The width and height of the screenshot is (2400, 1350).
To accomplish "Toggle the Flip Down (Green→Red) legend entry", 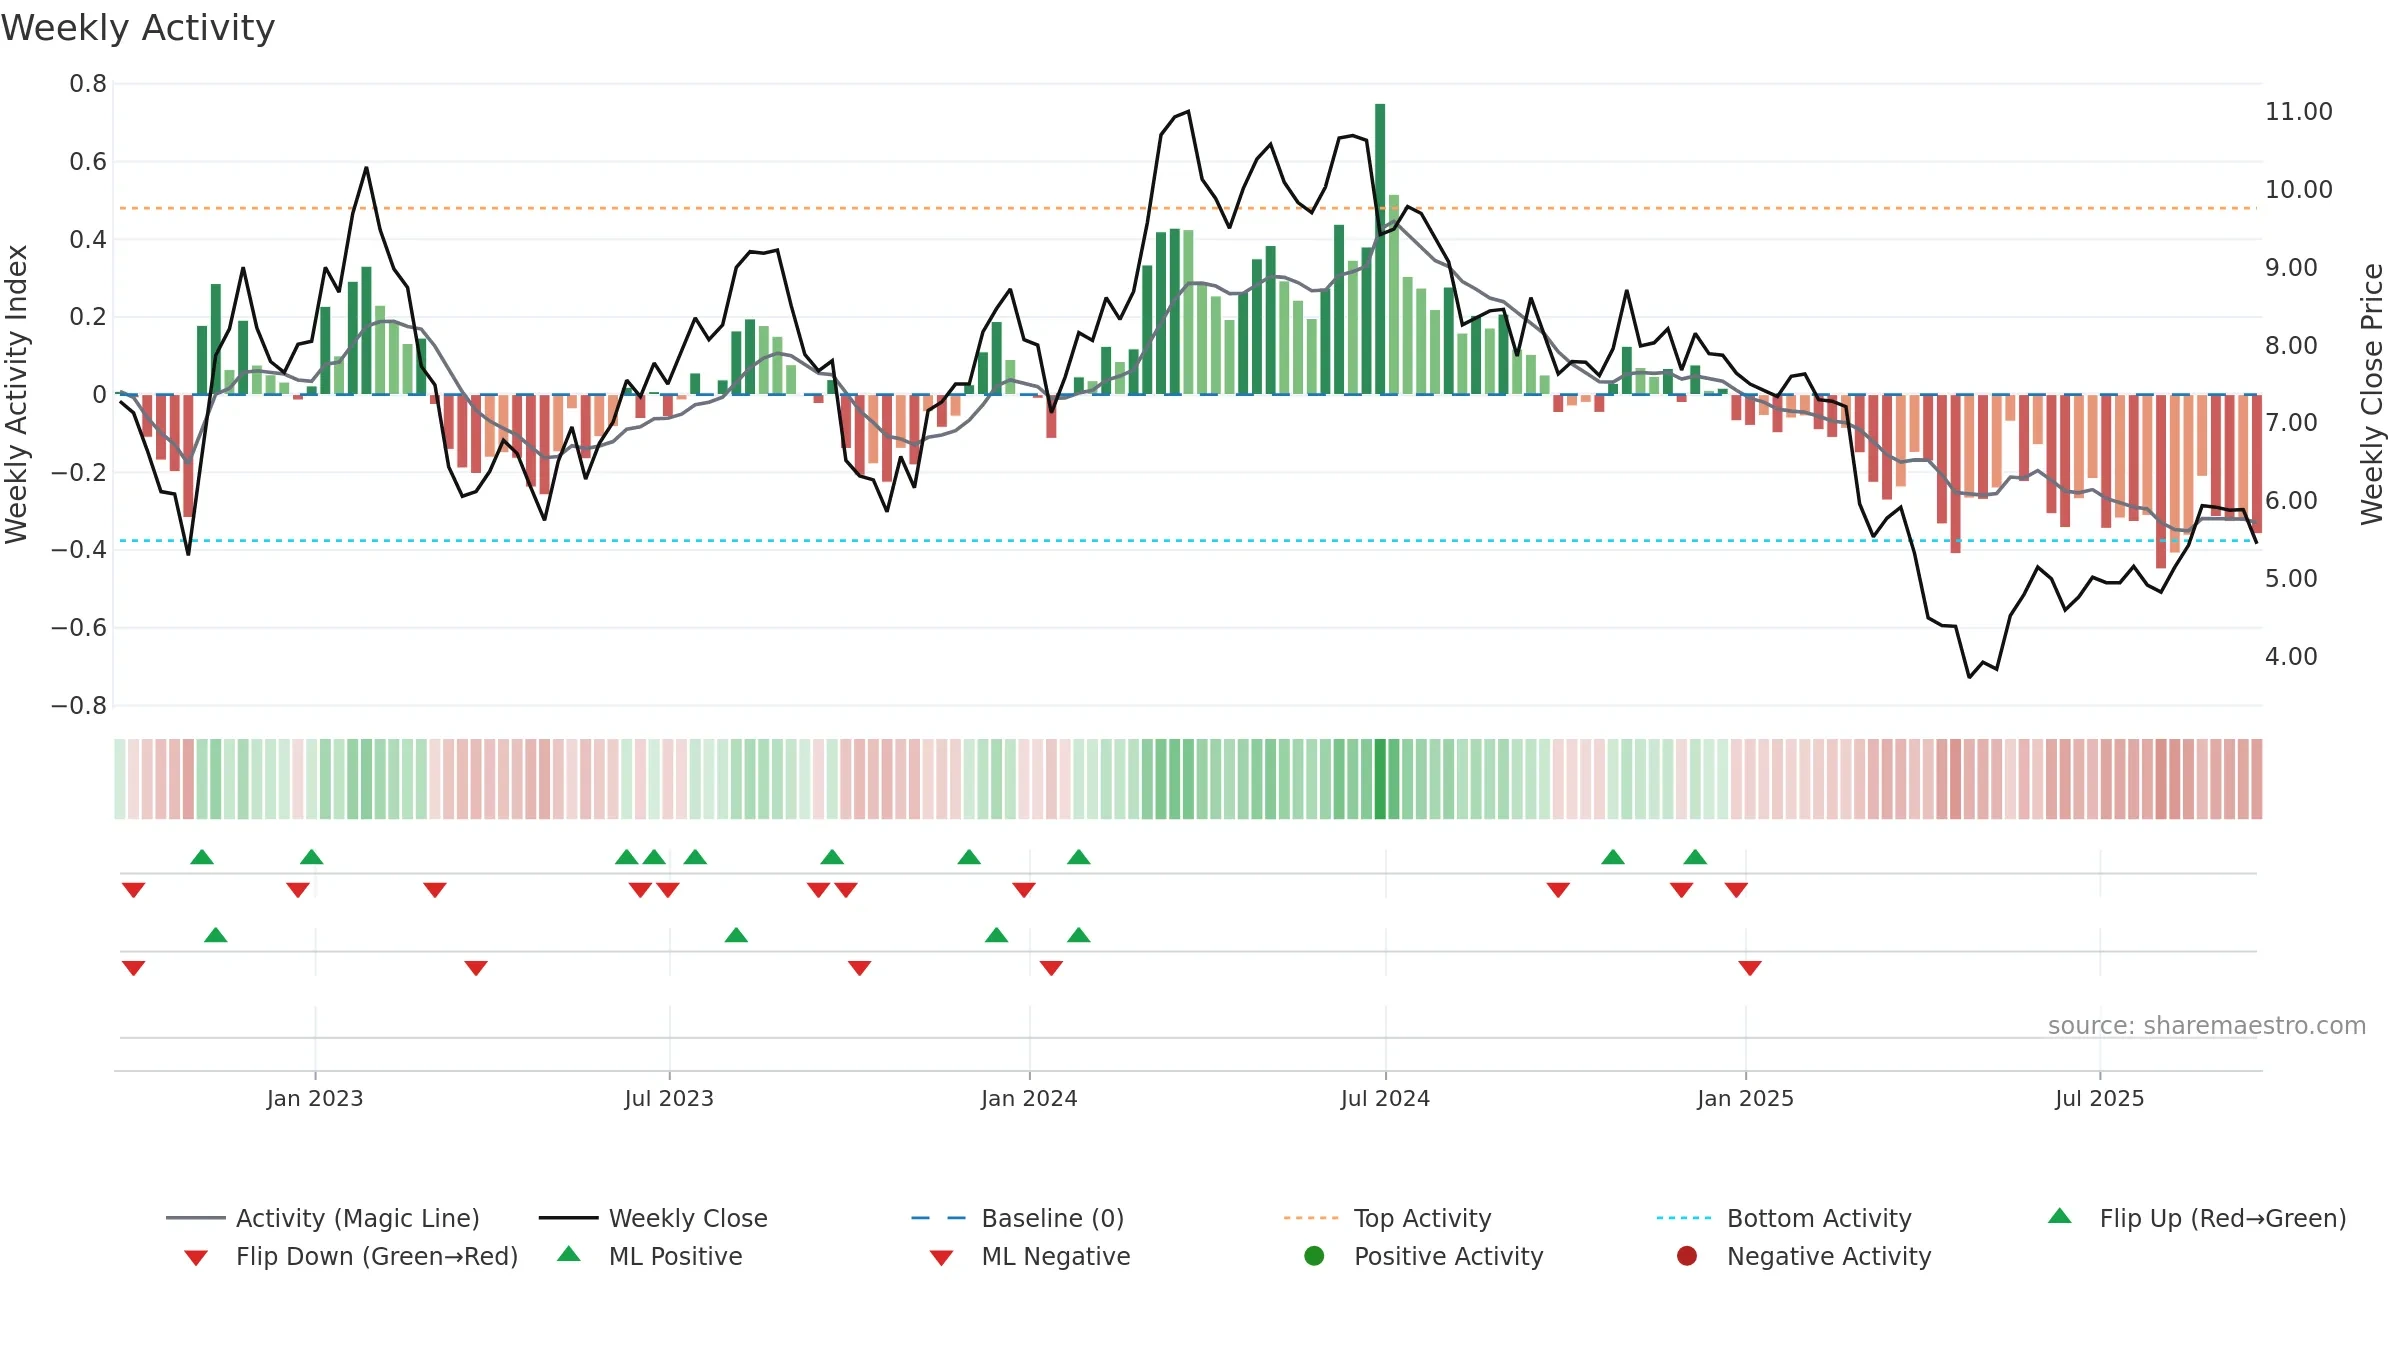I will (x=350, y=1256).
